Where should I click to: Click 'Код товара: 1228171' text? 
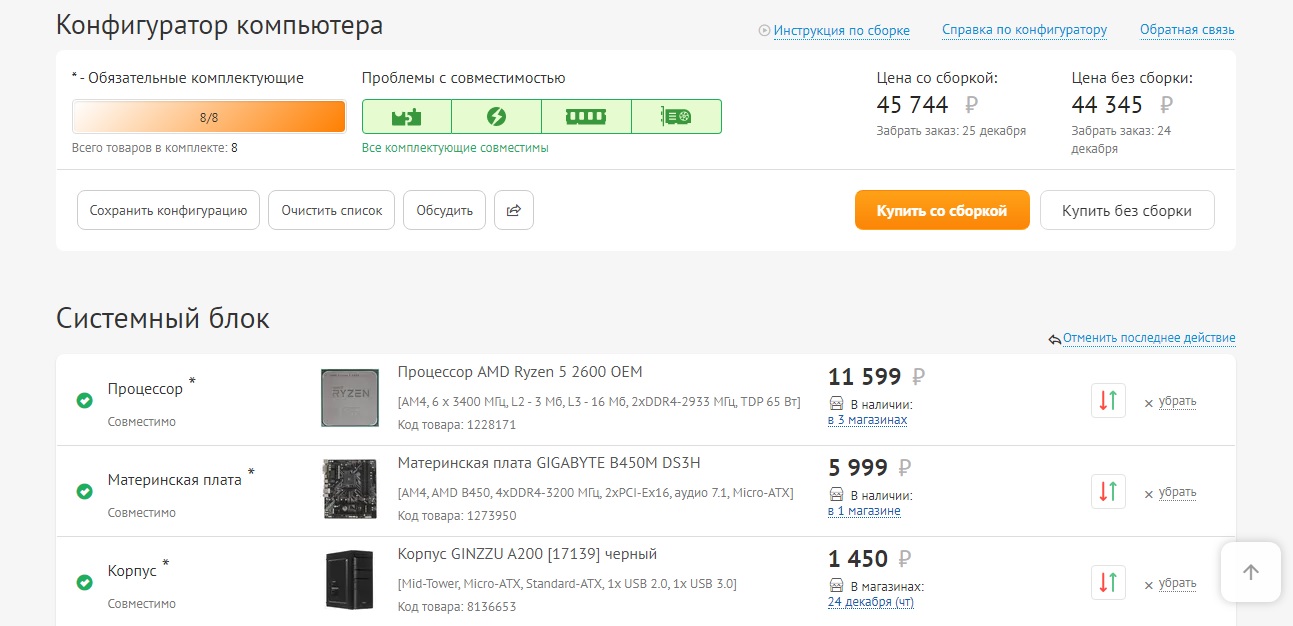(457, 425)
